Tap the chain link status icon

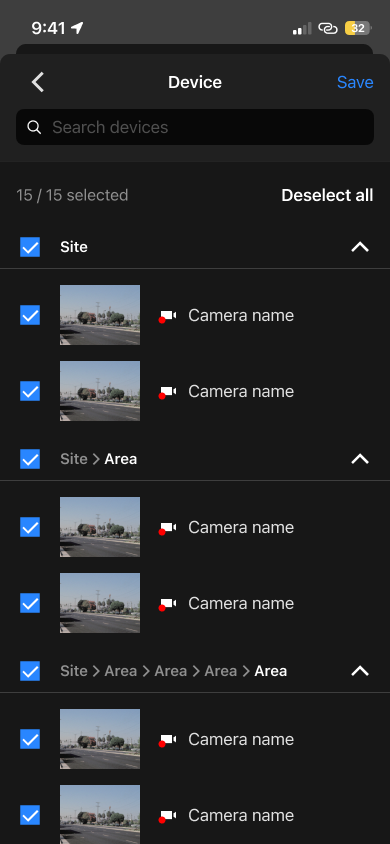[328, 29]
